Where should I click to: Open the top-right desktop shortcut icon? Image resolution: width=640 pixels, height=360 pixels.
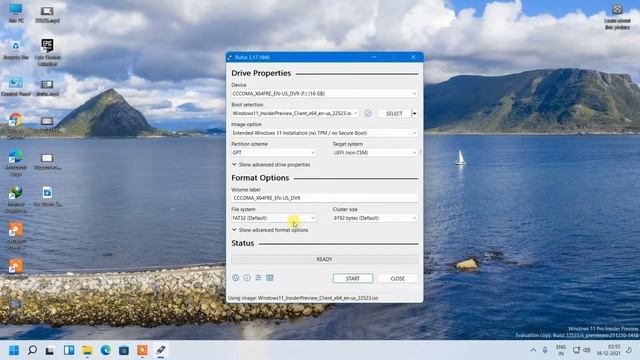pos(617,17)
